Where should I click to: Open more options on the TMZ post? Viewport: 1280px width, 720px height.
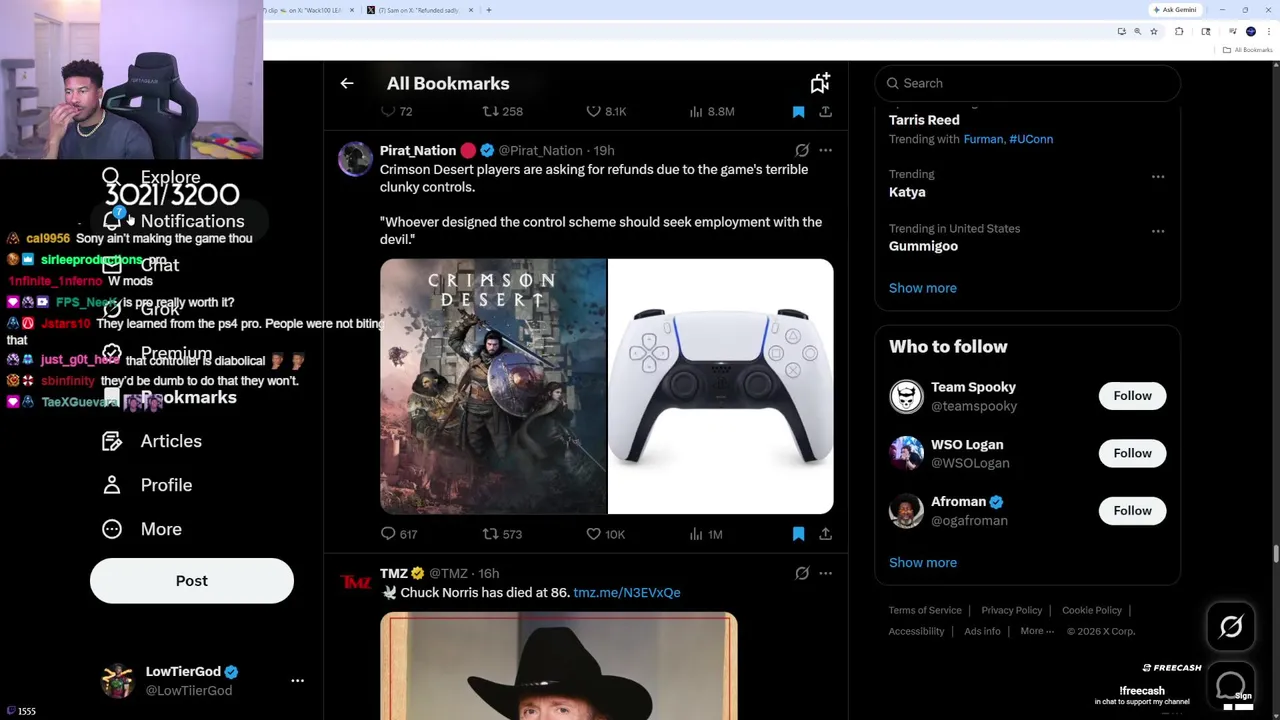[825, 574]
